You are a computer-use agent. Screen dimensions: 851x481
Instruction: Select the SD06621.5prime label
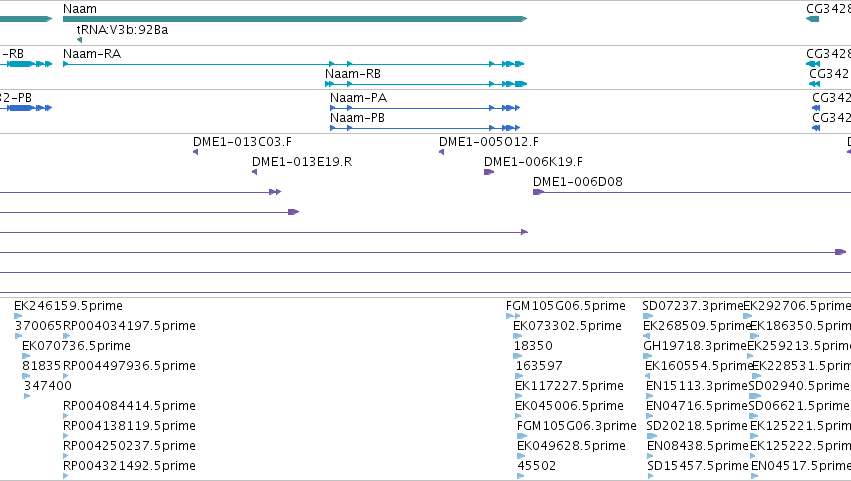click(799, 406)
